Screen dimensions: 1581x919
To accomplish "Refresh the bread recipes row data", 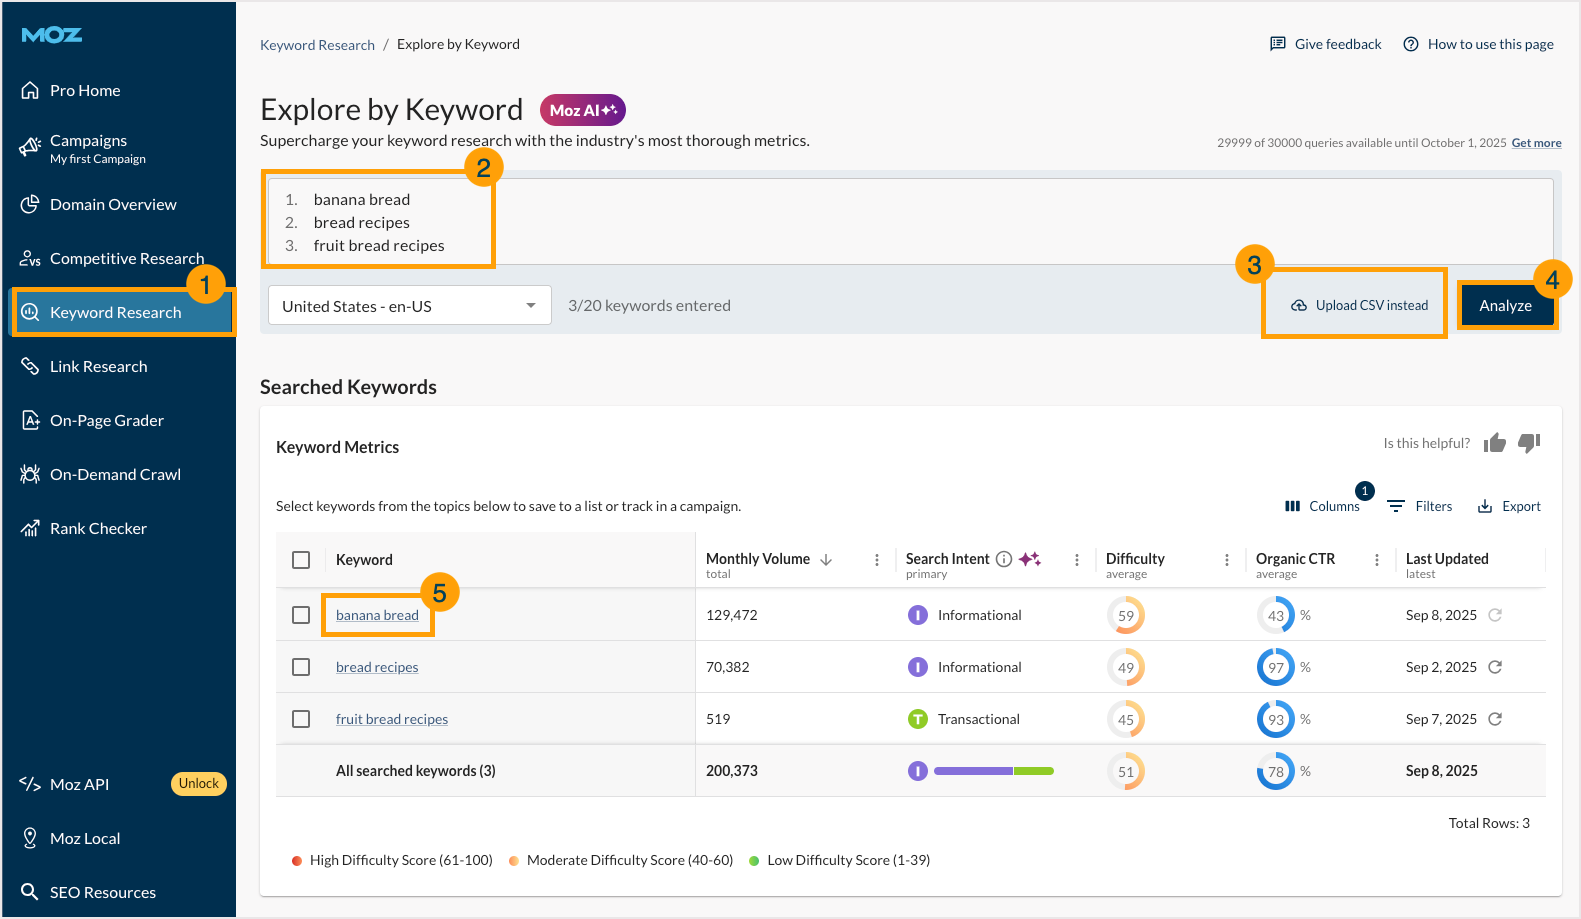I will pyautogui.click(x=1495, y=667).
